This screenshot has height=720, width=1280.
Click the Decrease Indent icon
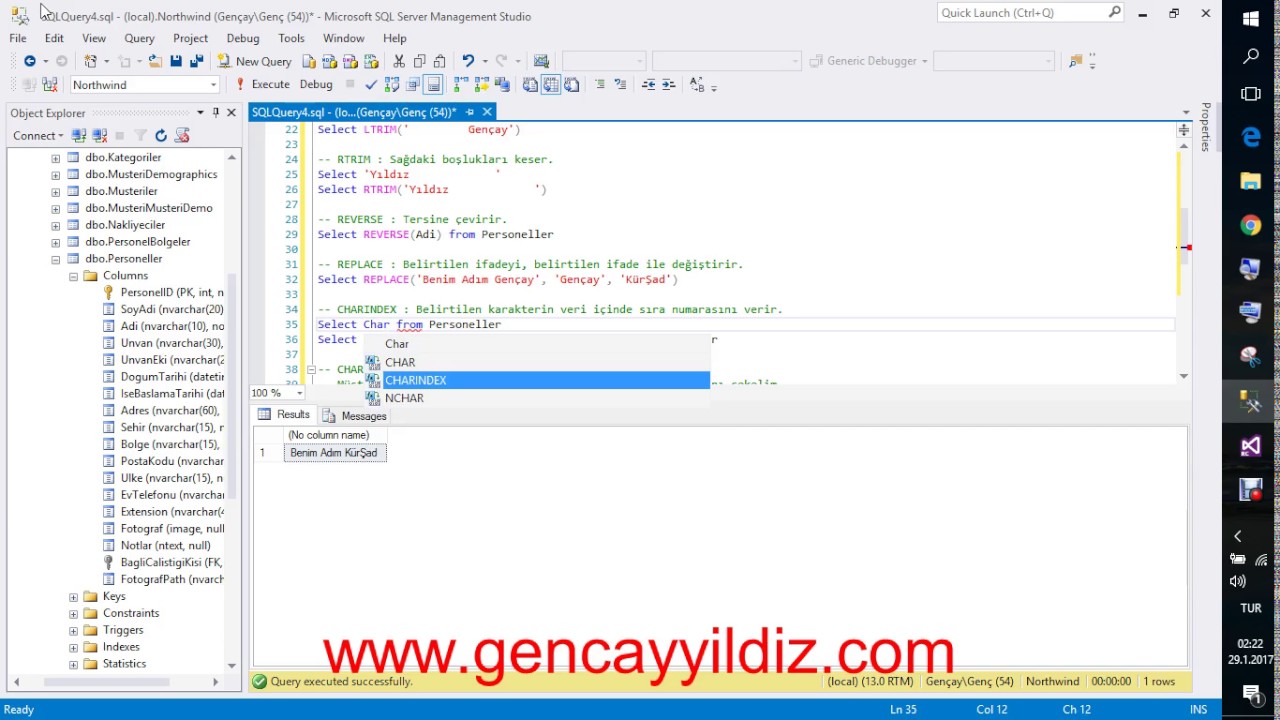(x=648, y=85)
